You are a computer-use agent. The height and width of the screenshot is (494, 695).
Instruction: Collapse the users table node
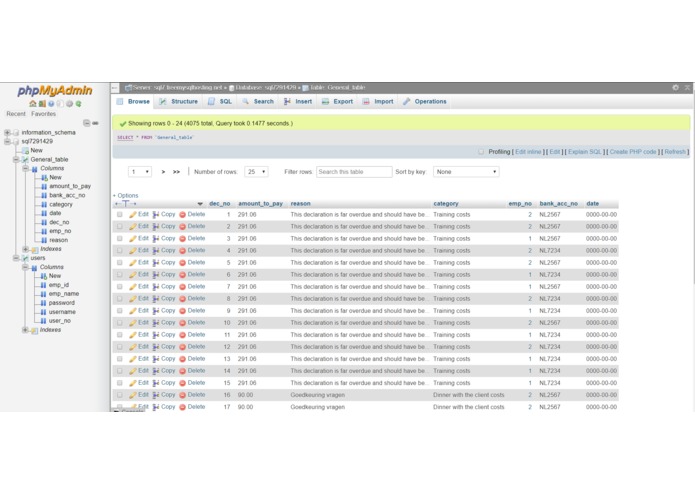pos(16,258)
